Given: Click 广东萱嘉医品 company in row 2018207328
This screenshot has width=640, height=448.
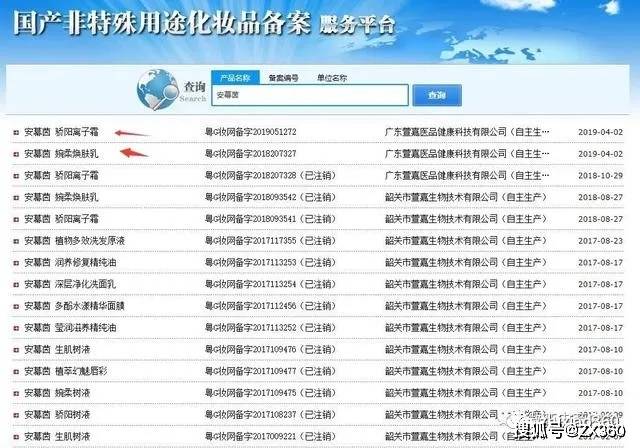Looking at the screenshot, I should pyautogui.click(x=467, y=176).
